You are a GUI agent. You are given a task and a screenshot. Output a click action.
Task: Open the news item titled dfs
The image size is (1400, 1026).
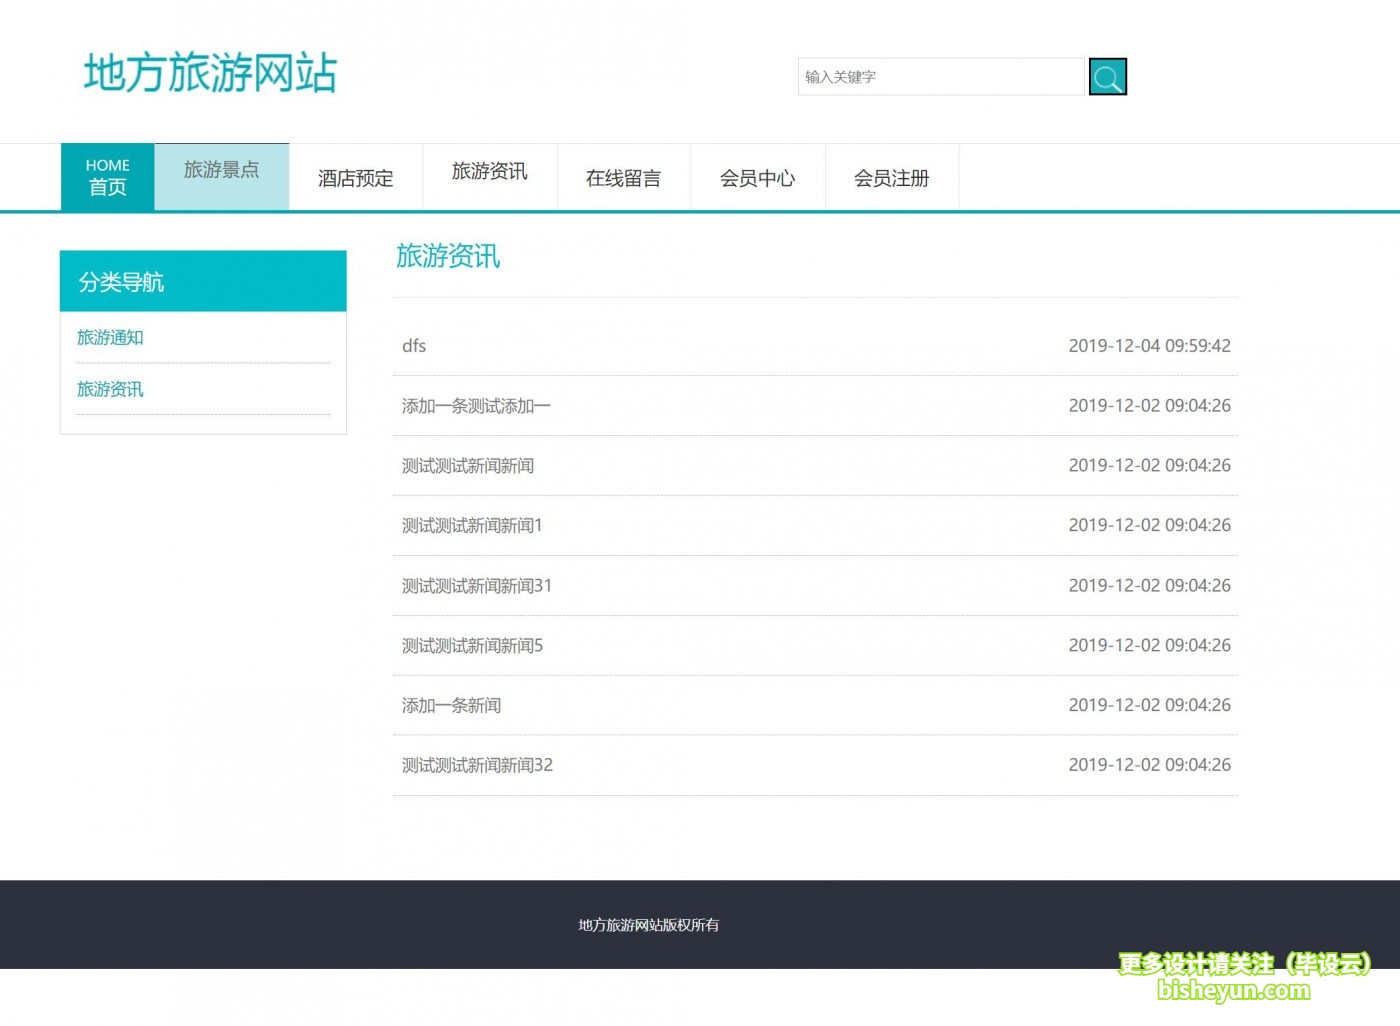[413, 345]
